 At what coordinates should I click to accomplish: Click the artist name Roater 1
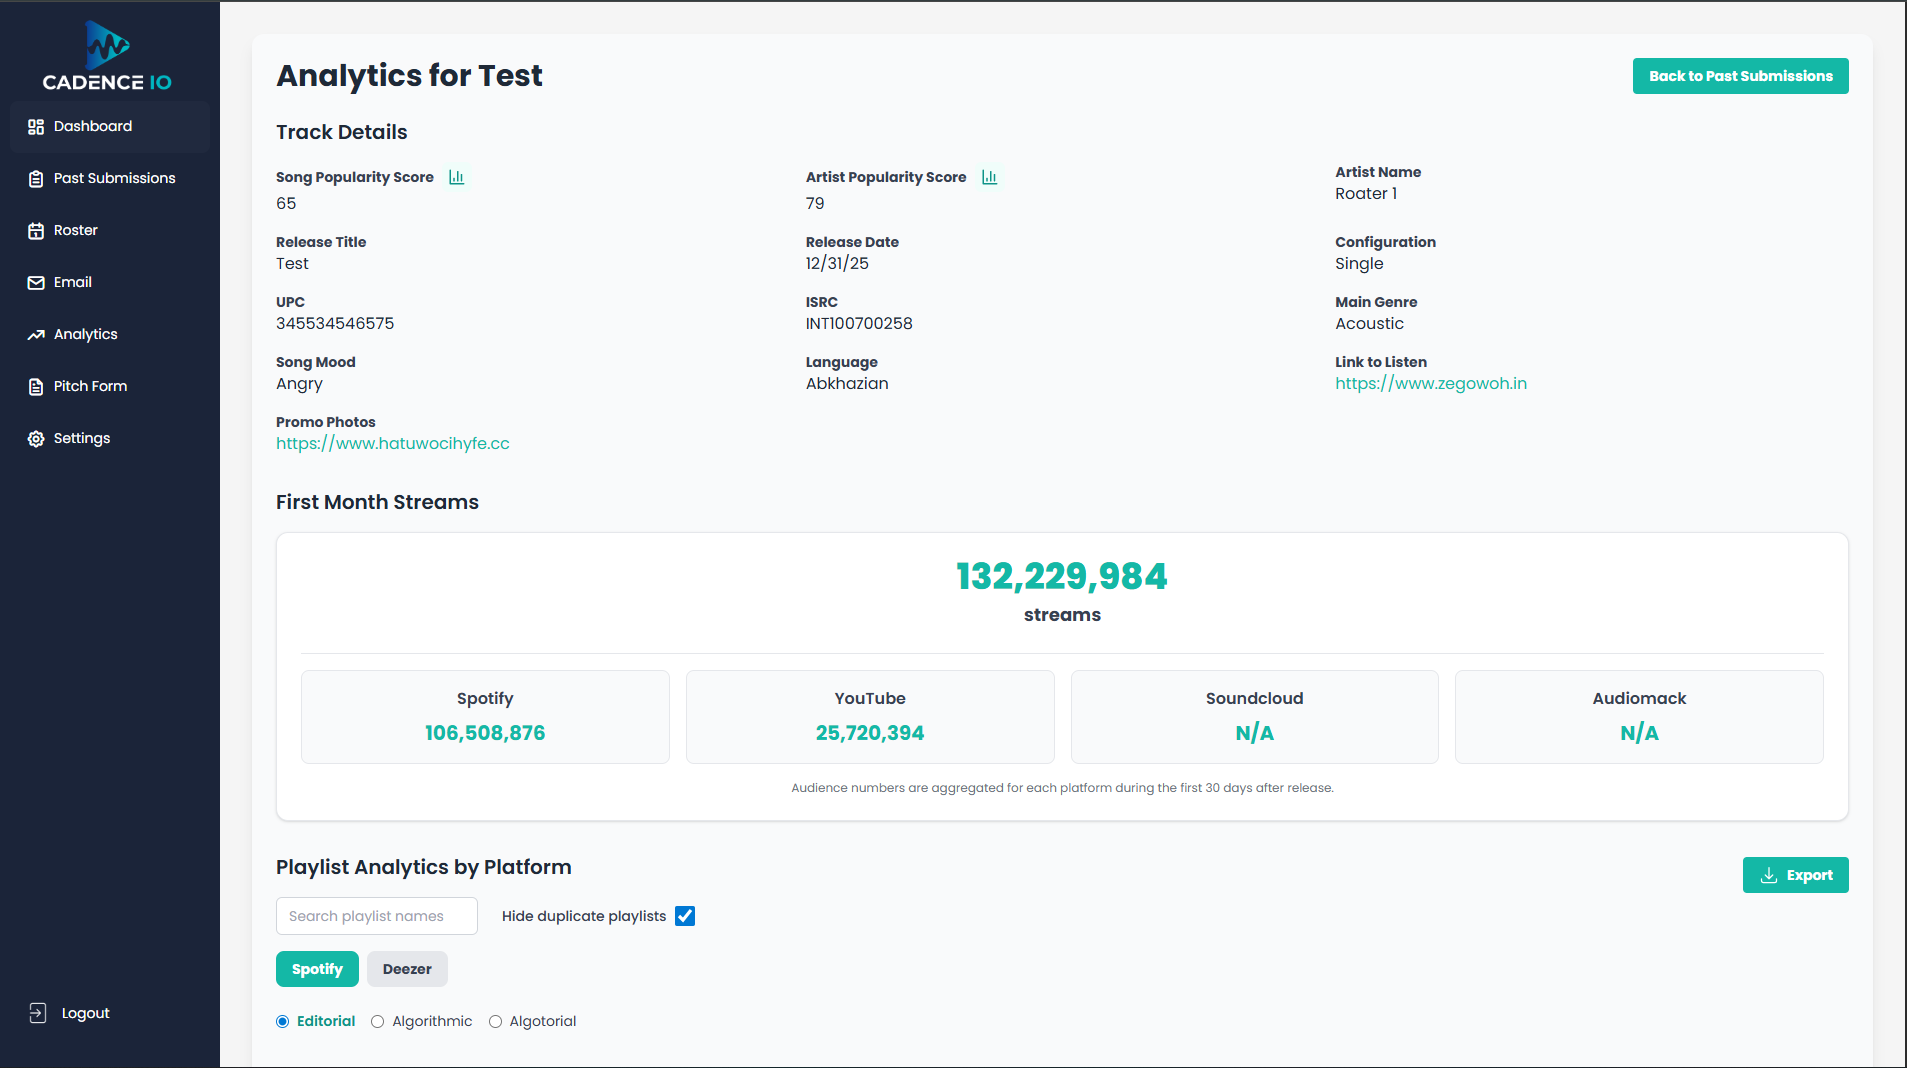point(1366,193)
